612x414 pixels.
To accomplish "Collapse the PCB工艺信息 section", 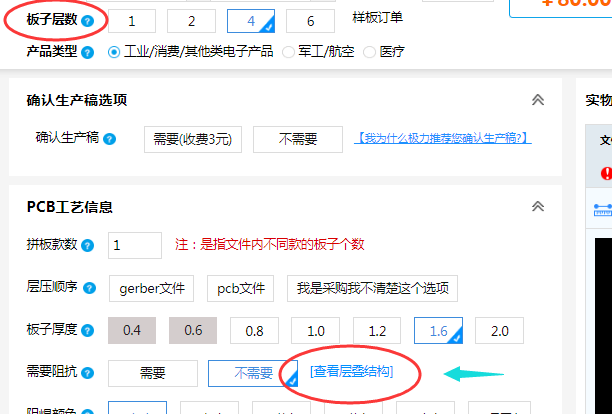I will (x=537, y=207).
